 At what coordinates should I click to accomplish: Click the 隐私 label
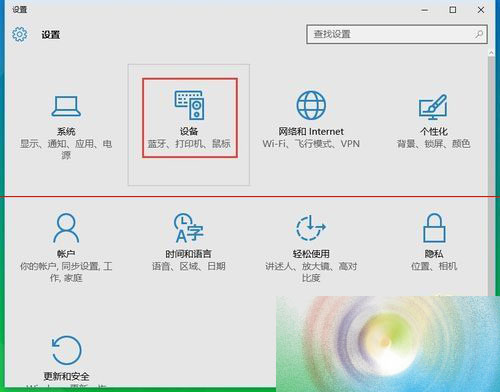(x=434, y=254)
